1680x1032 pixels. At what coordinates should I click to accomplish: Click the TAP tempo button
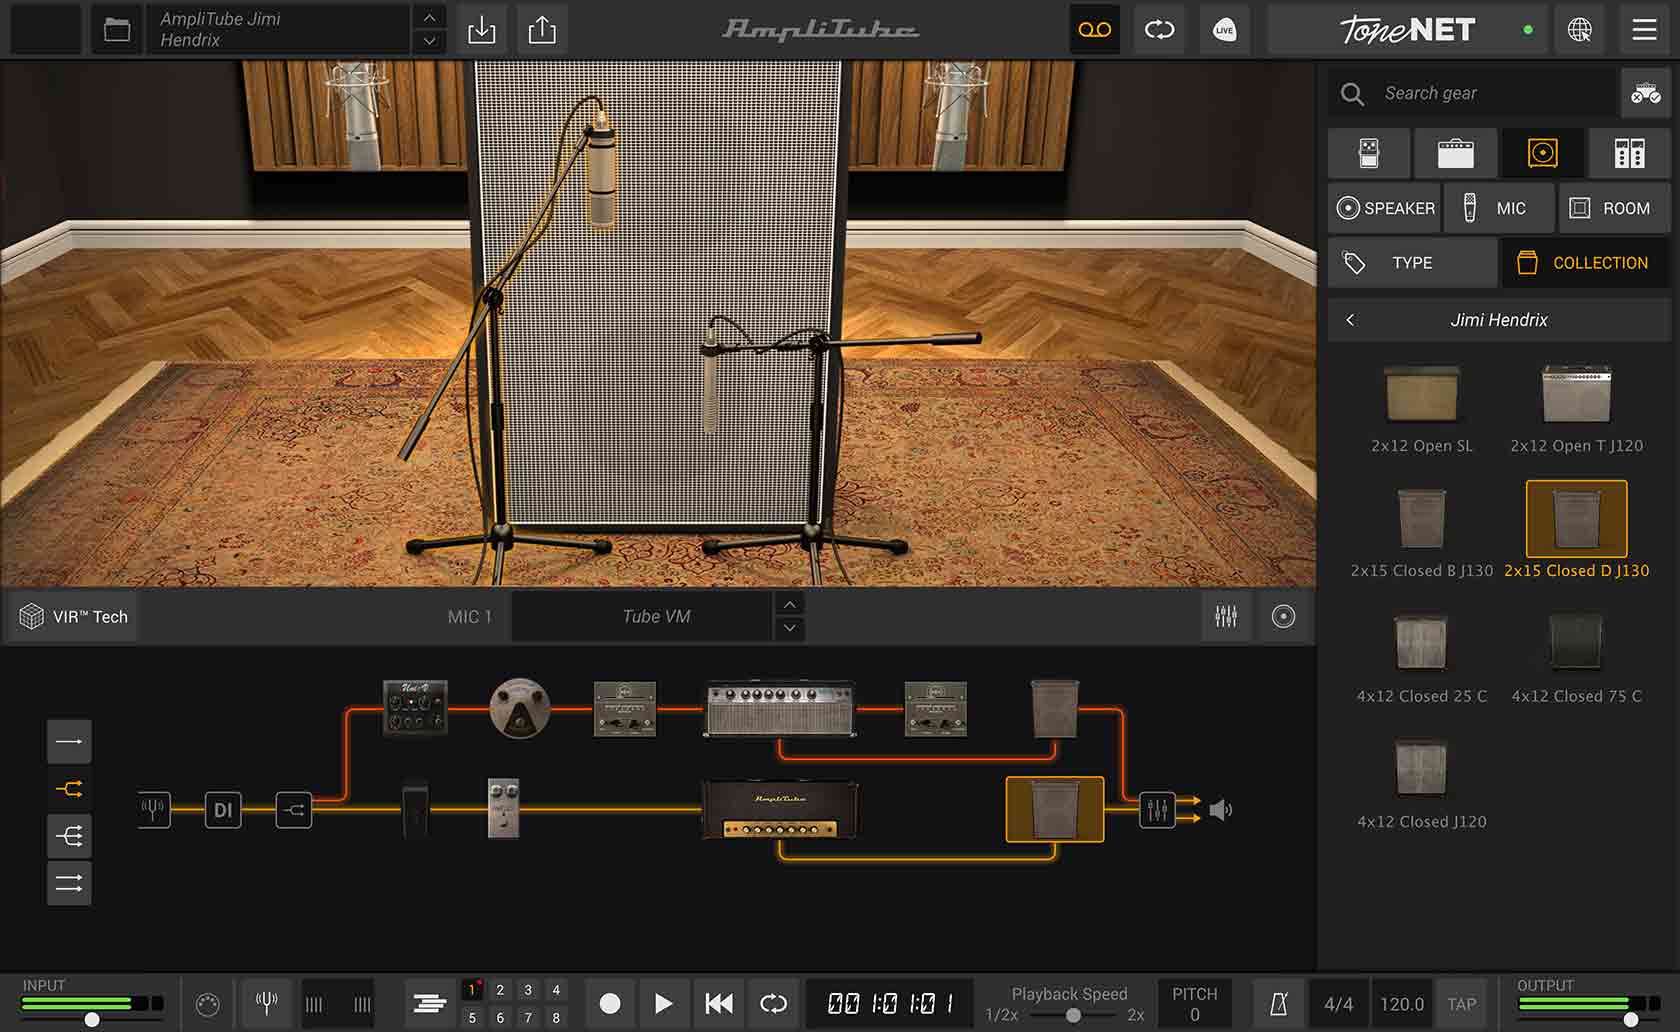pyautogui.click(x=1461, y=1004)
